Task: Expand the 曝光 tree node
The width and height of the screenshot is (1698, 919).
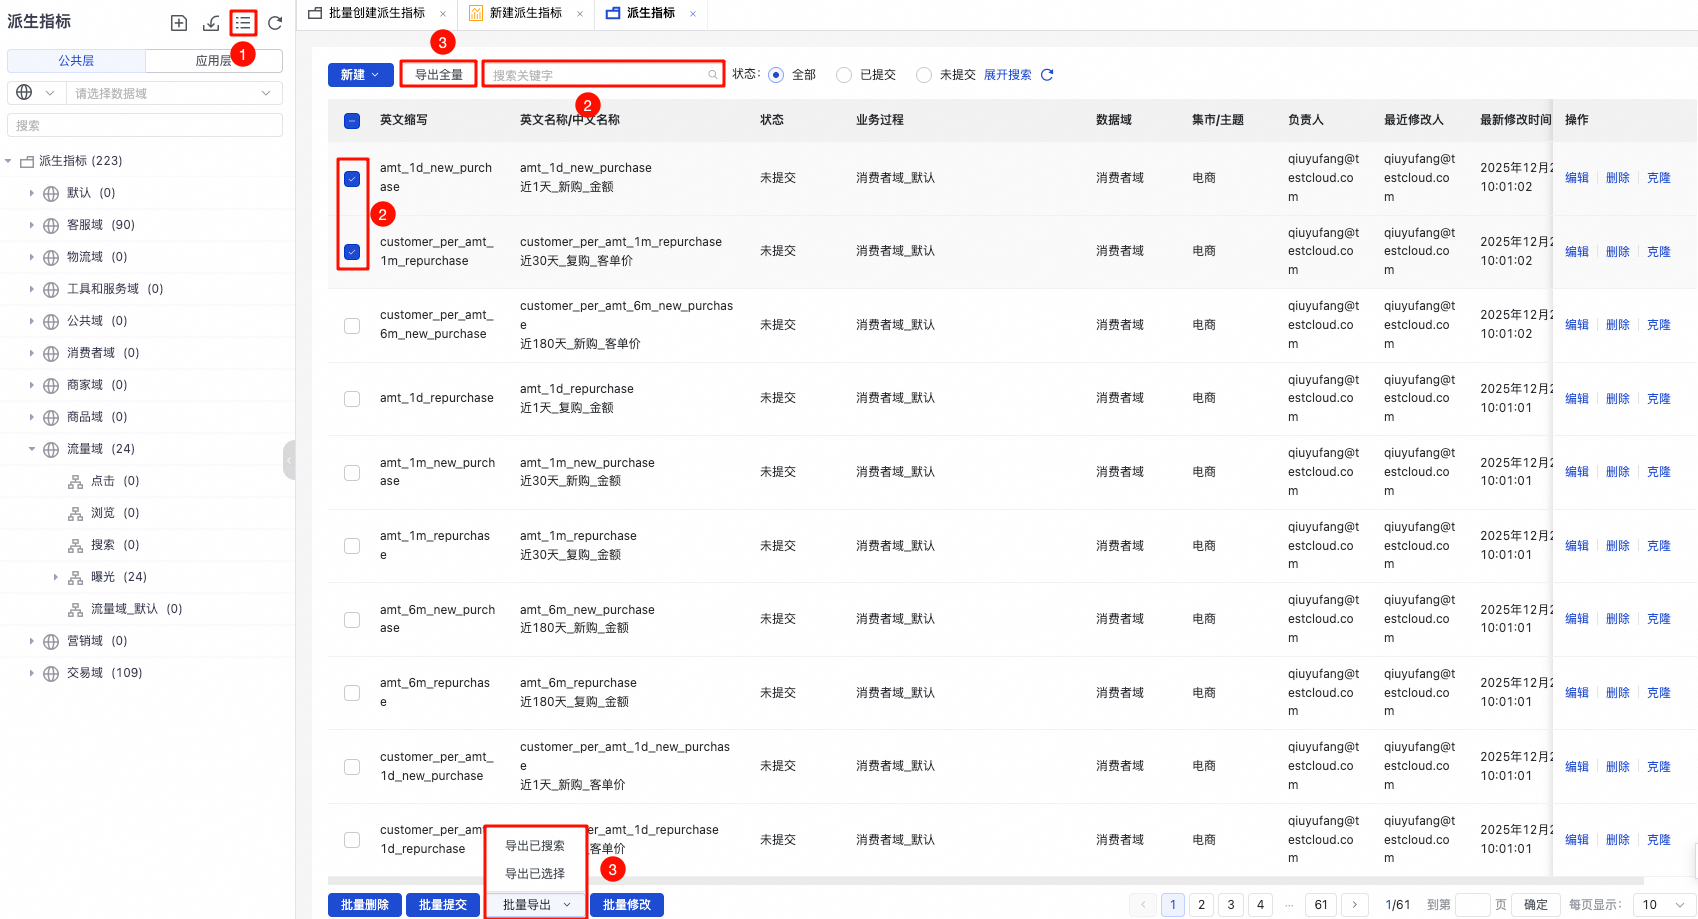Action: click(x=56, y=577)
